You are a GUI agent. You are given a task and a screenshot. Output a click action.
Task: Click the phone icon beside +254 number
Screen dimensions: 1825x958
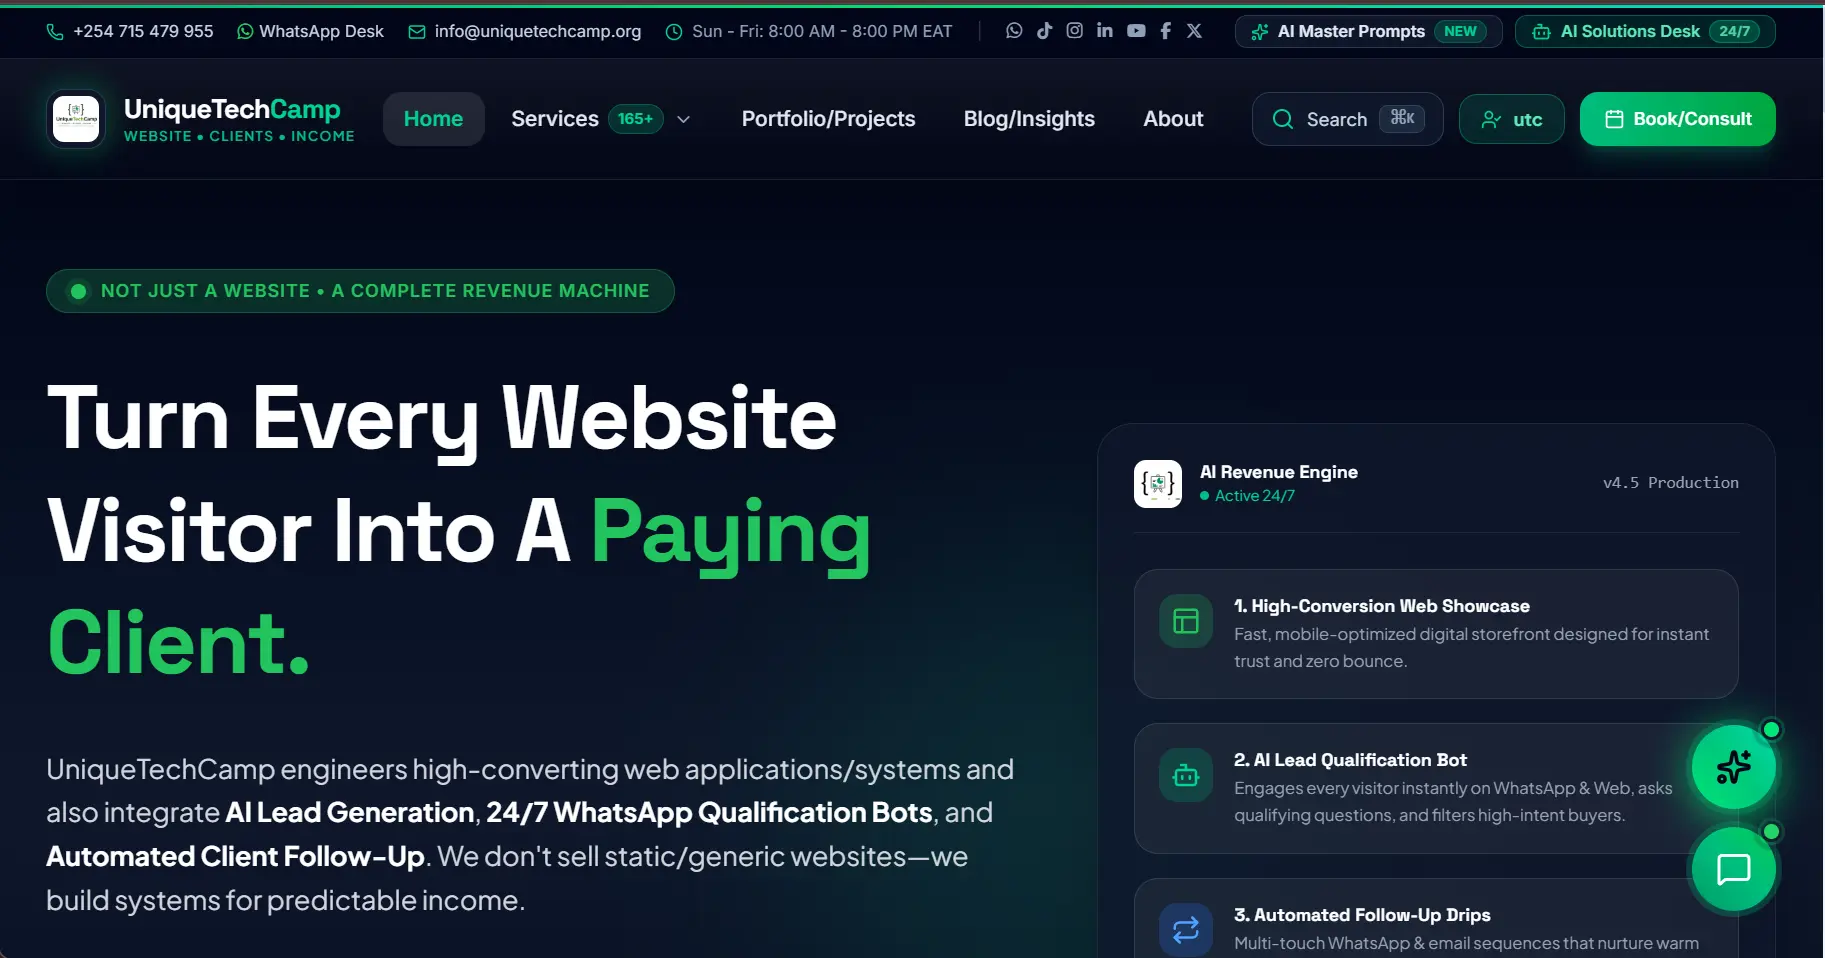(x=55, y=32)
